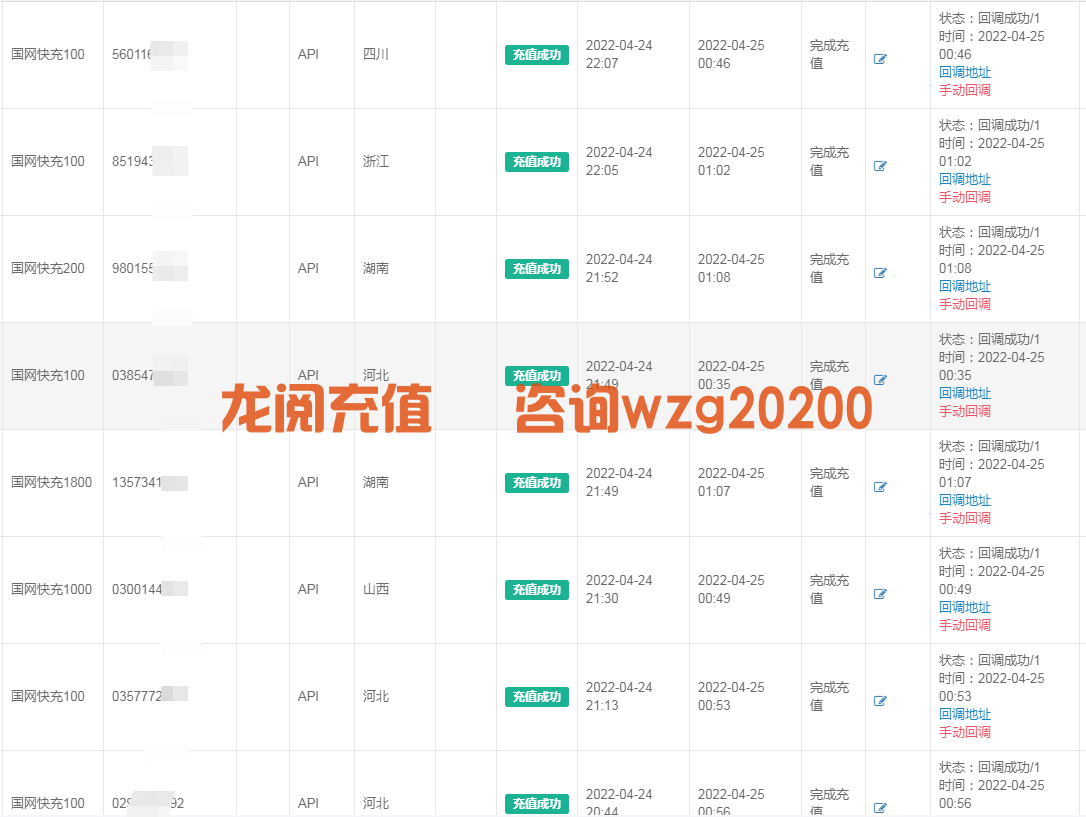Click 充值成功 badge in order 0357772 row
The height and width of the screenshot is (817, 1086).
point(537,697)
